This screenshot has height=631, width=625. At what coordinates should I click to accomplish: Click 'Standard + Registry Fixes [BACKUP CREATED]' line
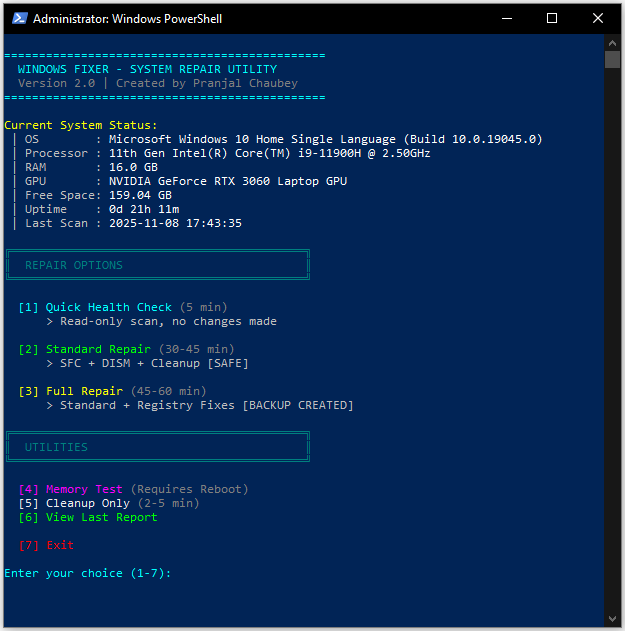coord(206,405)
